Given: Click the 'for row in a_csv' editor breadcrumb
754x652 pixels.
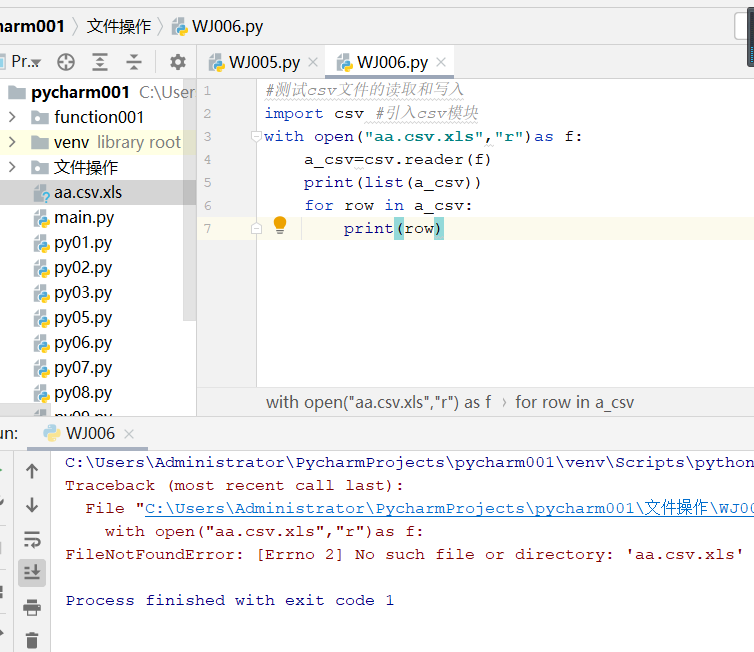Looking at the screenshot, I should (575, 402).
